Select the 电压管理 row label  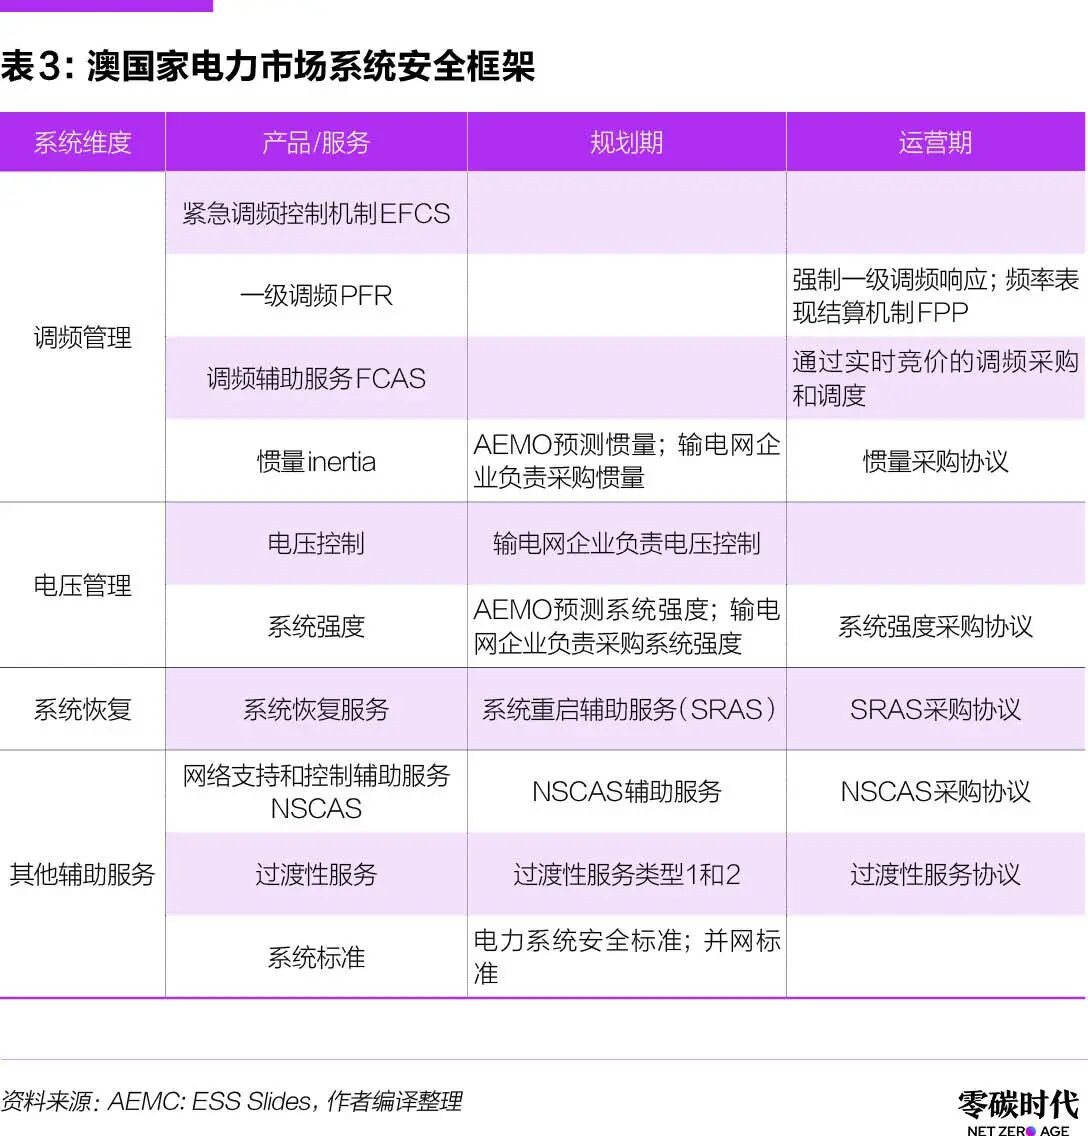coord(82,586)
